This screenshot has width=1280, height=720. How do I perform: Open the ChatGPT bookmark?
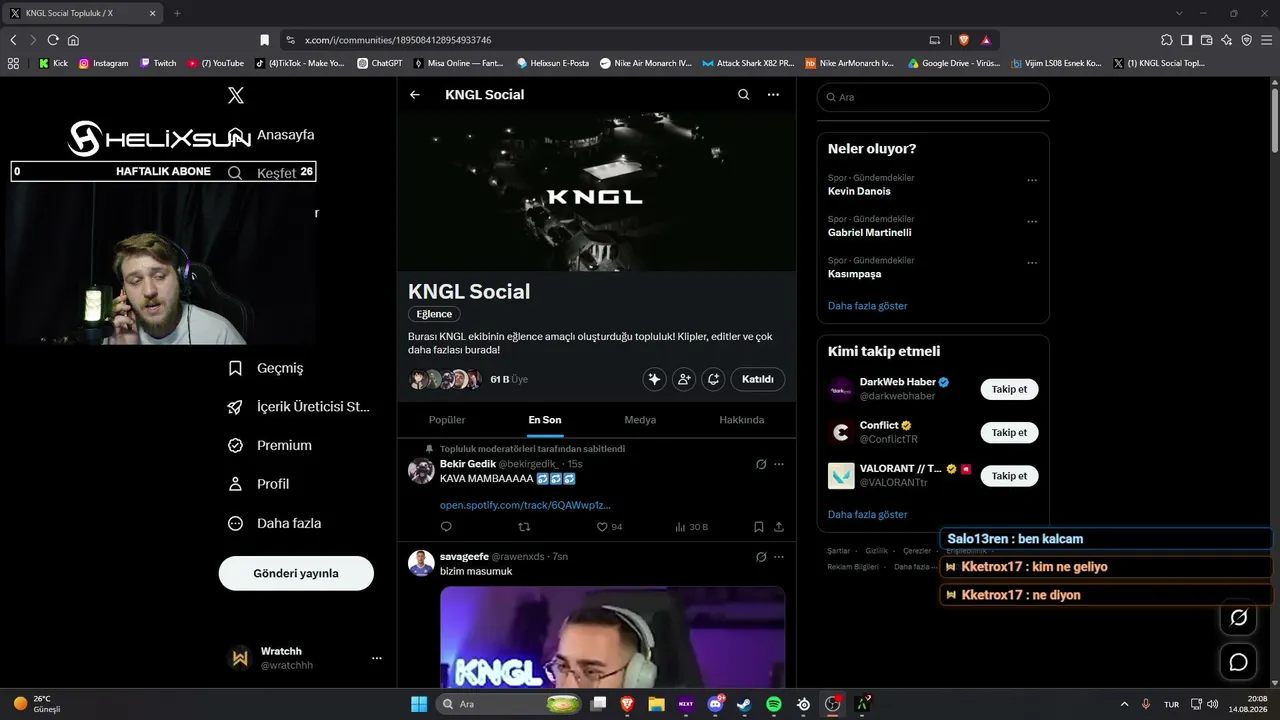click(x=379, y=63)
